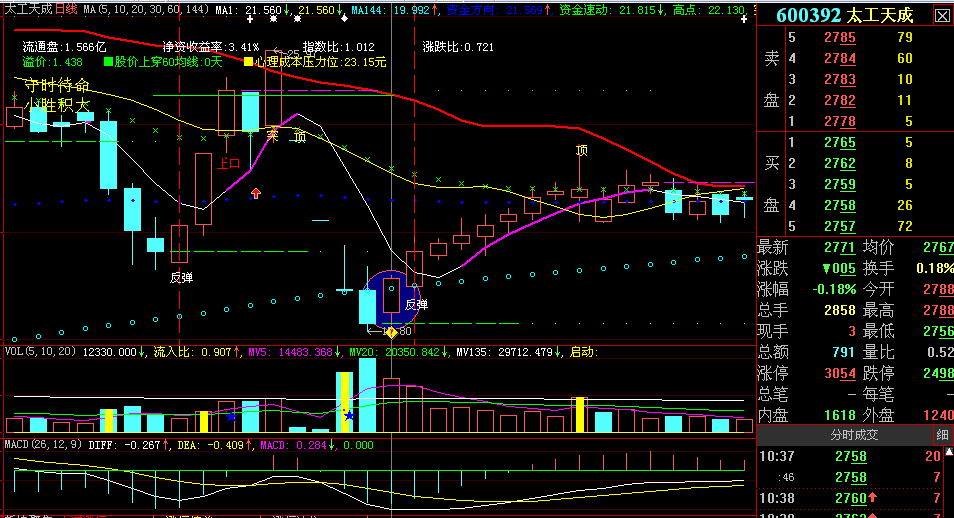Click the 最新 price value 2771
Screen dimensions: 954x518
point(840,248)
